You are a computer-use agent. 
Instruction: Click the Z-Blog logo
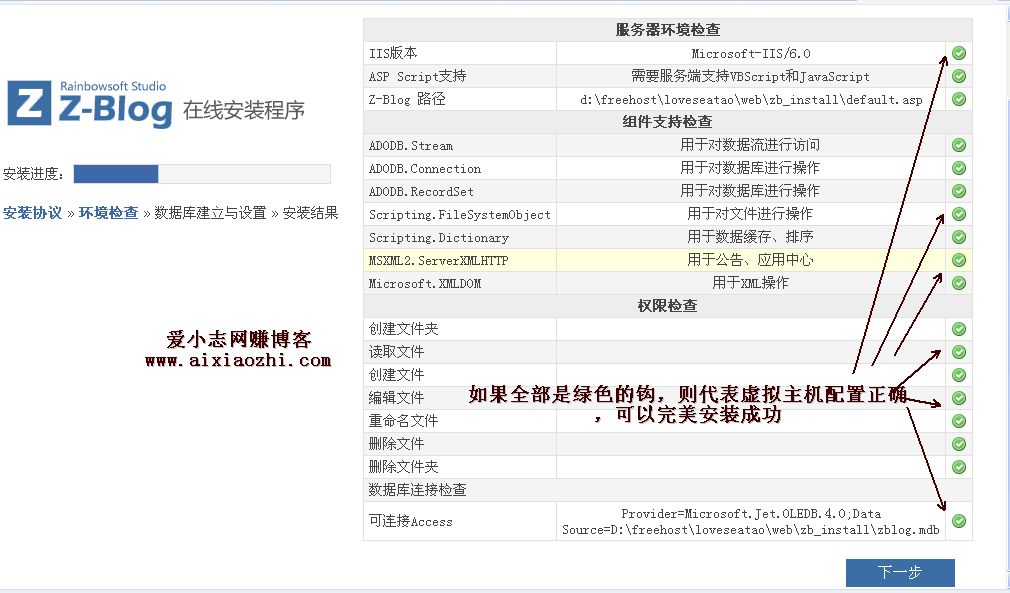pyautogui.click(x=90, y=104)
